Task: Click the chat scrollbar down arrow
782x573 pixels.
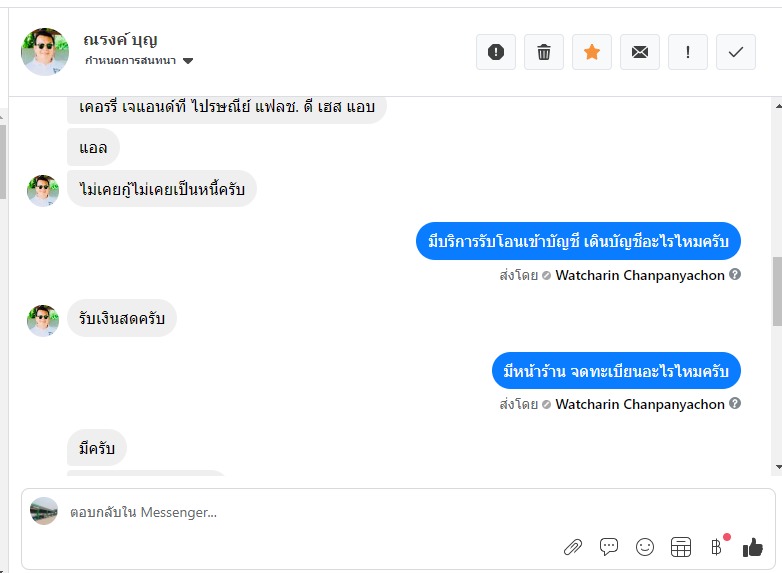Action: click(x=779, y=467)
